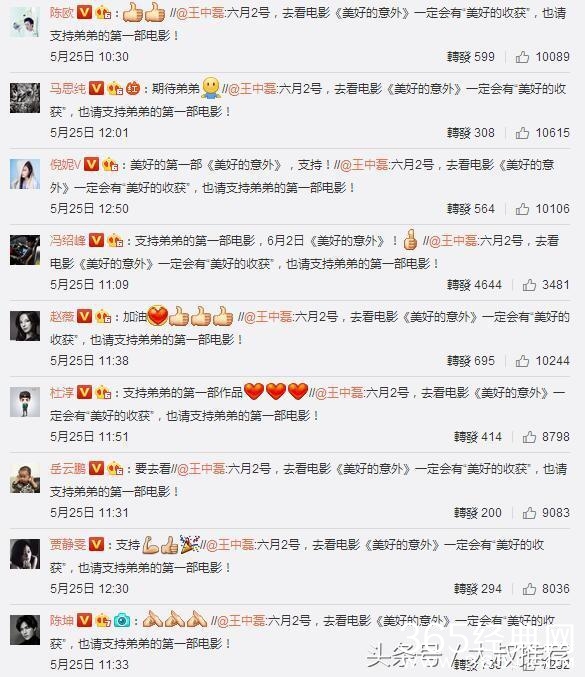The image size is (585, 677).
Task: Click the 转发 294 repost button
Action: tap(477, 588)
